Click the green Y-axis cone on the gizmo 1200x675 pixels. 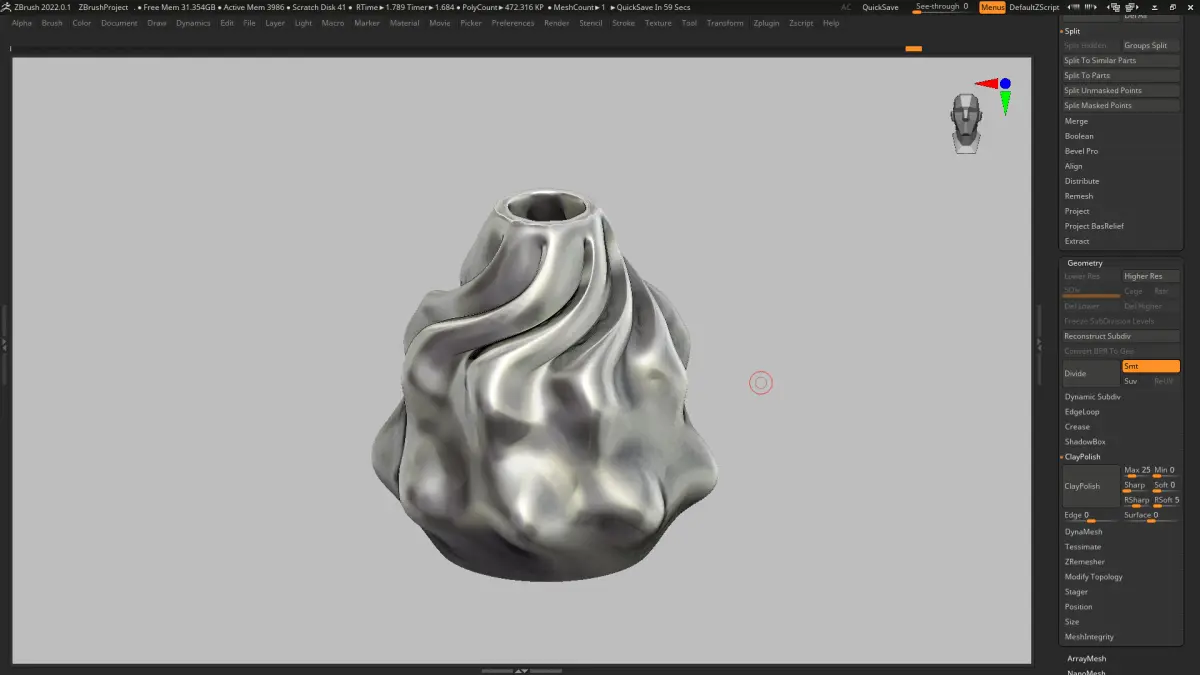[x=1005, y=102]
